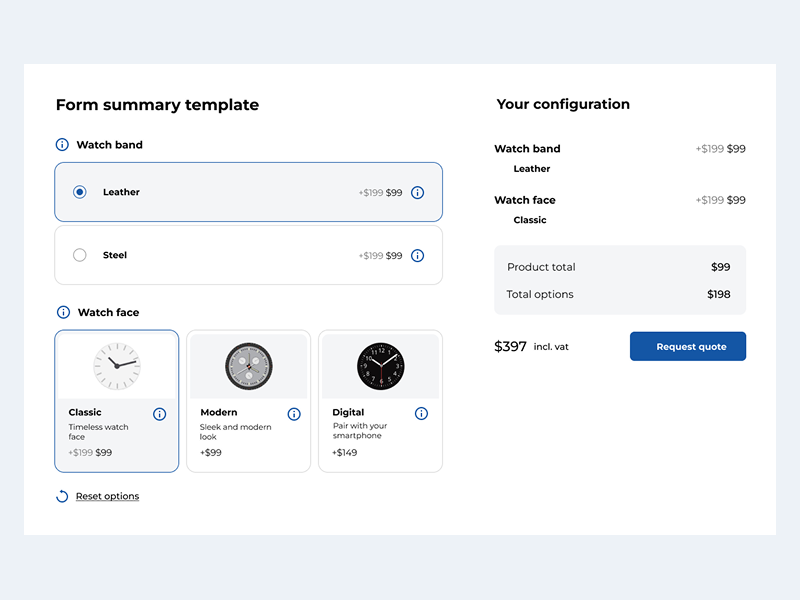This screenshot has height=600, width=800.
Task: Click the Digital clock image
Action: 380,365
